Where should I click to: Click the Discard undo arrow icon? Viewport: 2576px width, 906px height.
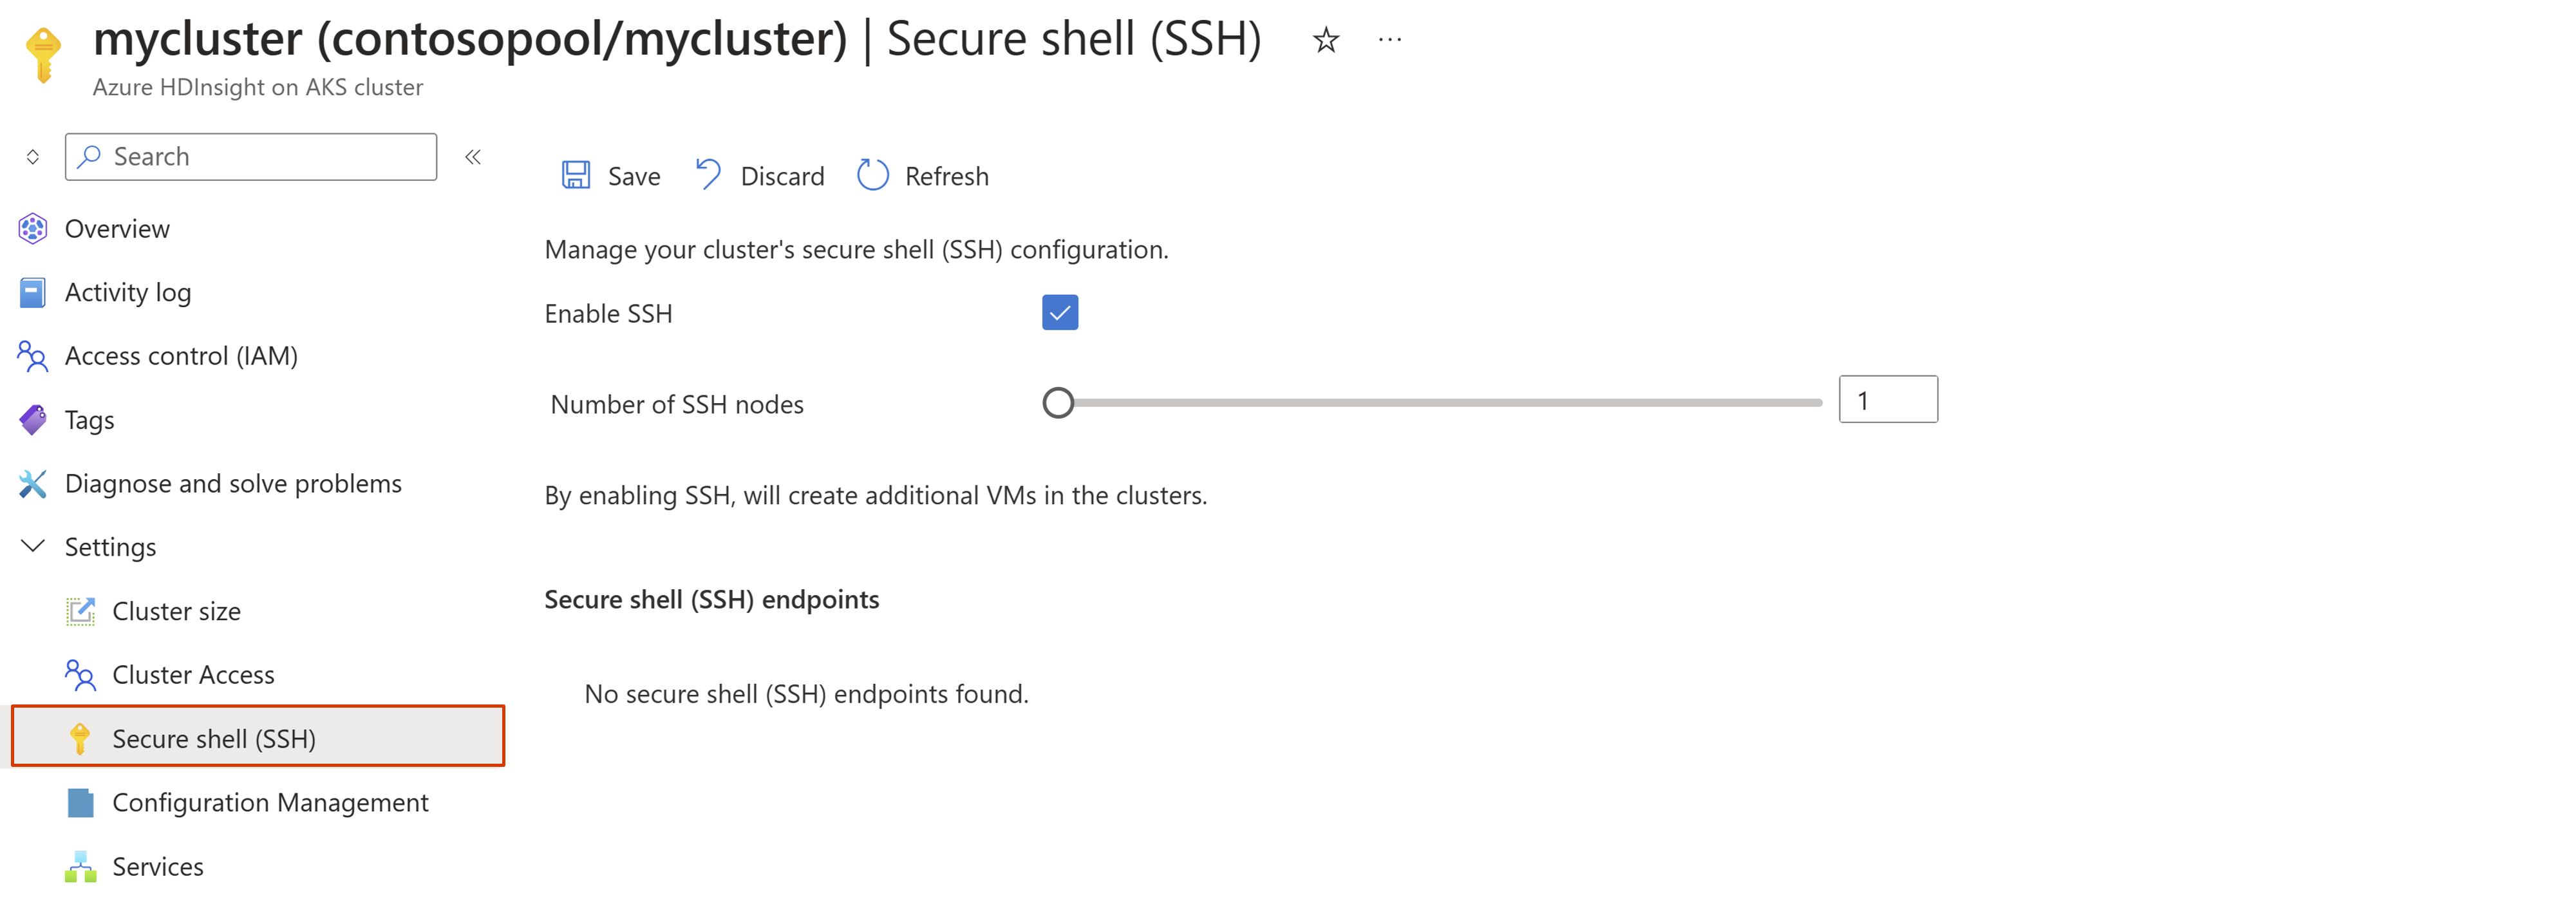pos(708,175)
